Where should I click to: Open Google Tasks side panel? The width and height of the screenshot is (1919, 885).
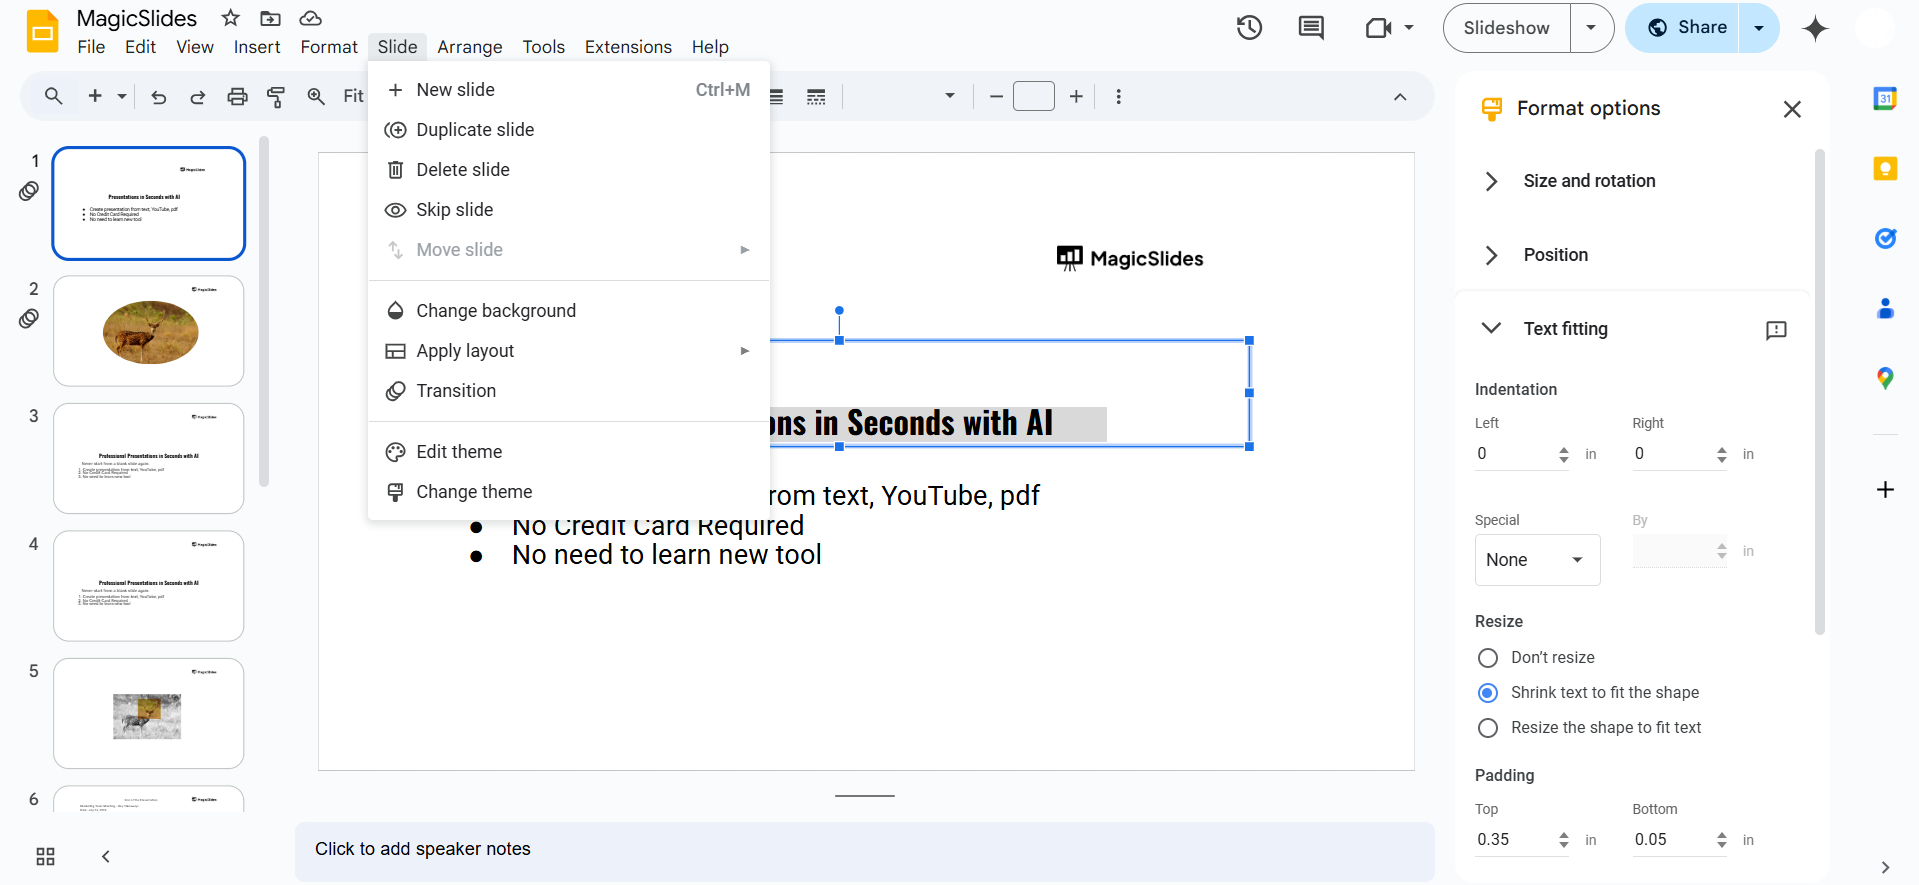pyautogui.click(x=1885, y=238)
